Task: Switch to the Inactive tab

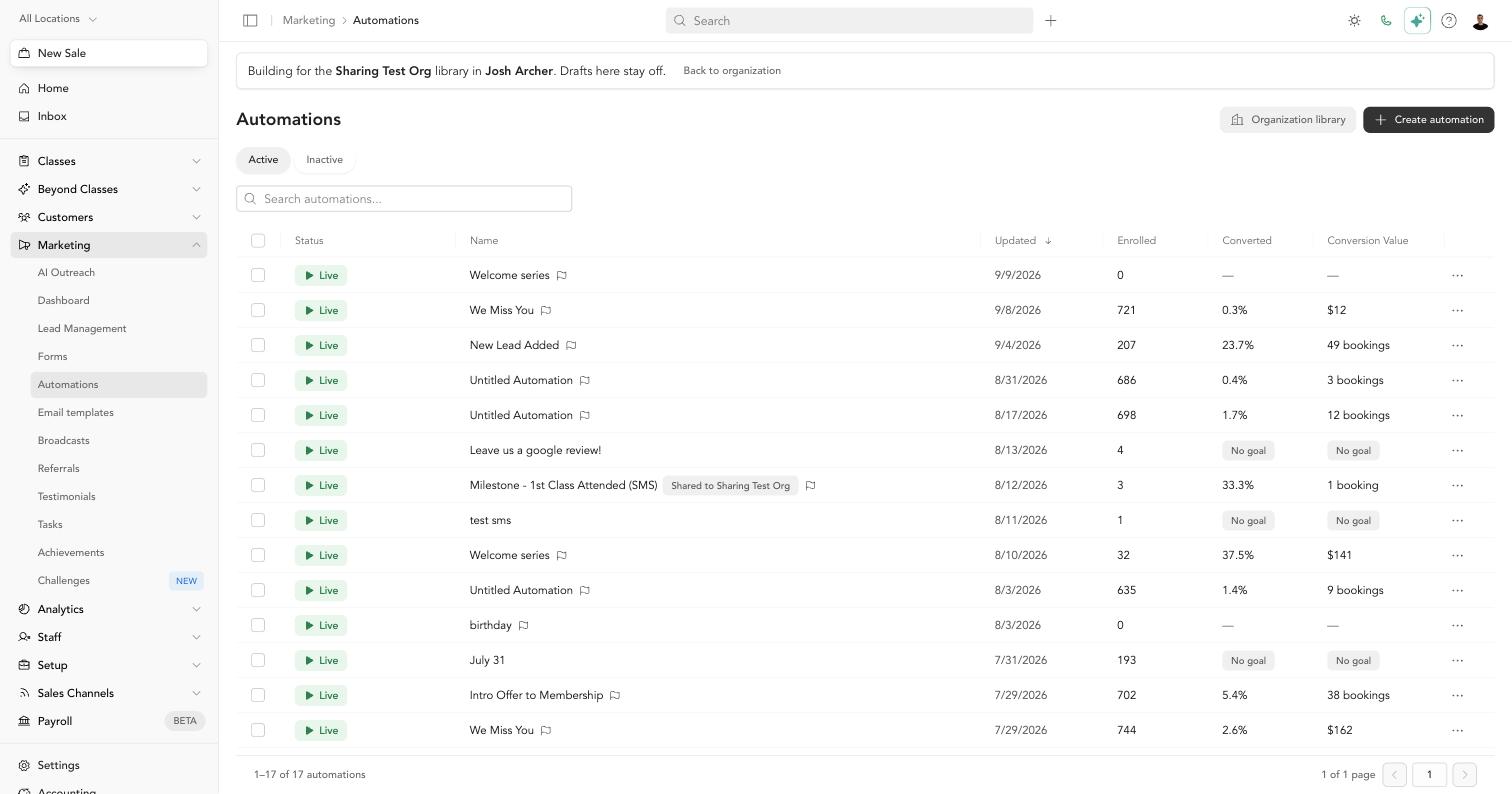Action: (324, 160)
